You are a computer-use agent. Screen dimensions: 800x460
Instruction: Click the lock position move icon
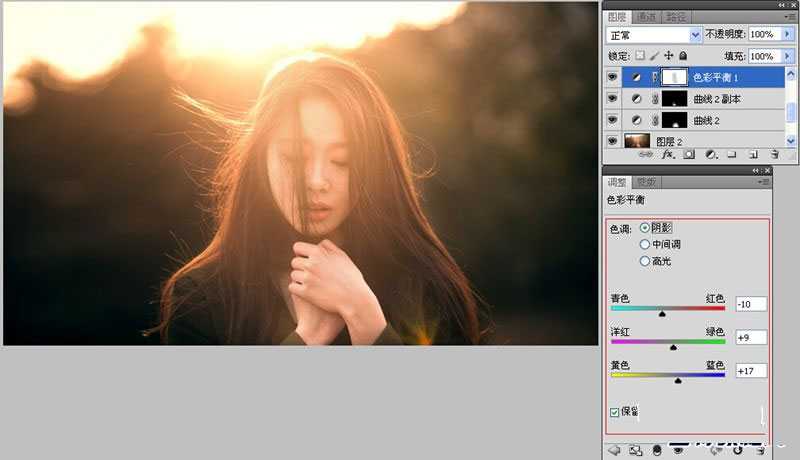coord(669,56)
